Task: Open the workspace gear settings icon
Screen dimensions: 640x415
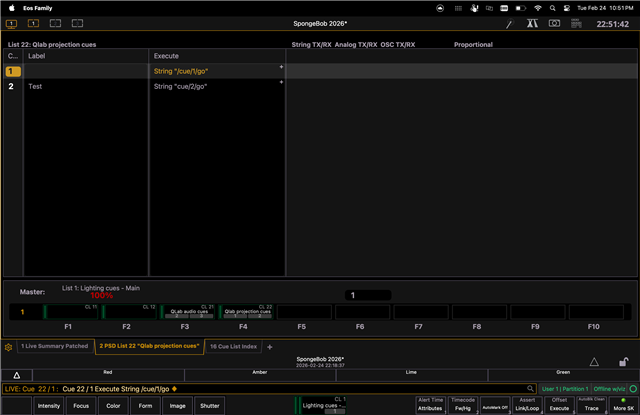Action: click(8, 347)
